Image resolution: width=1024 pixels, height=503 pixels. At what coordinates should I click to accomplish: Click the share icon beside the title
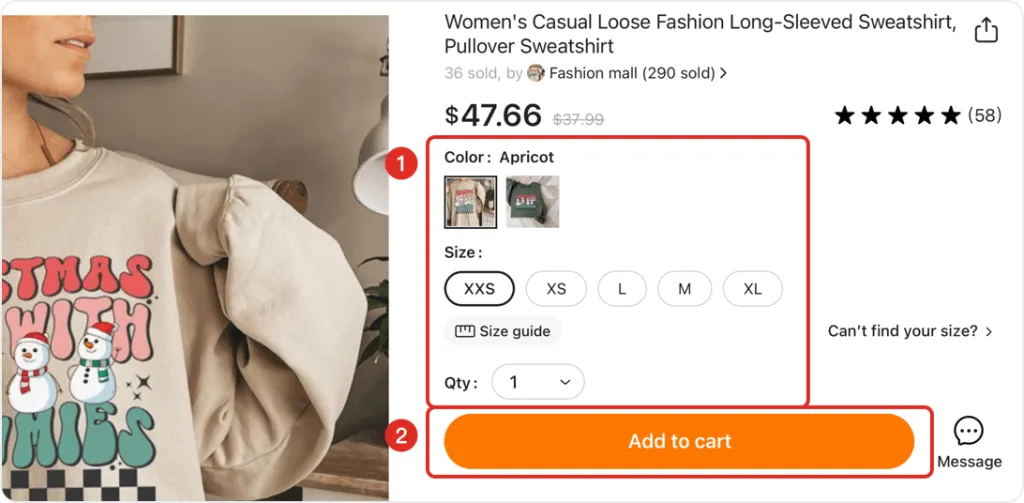[x=986, y=30]
